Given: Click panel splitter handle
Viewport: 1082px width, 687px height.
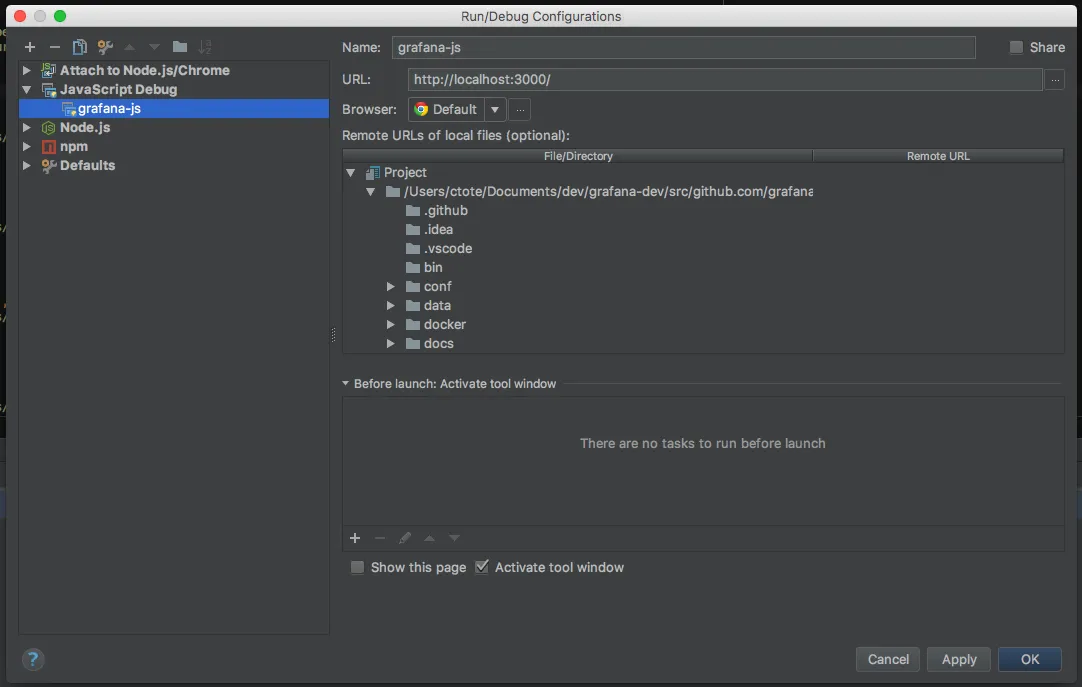Looking at the screenshot, I should 333,335.
